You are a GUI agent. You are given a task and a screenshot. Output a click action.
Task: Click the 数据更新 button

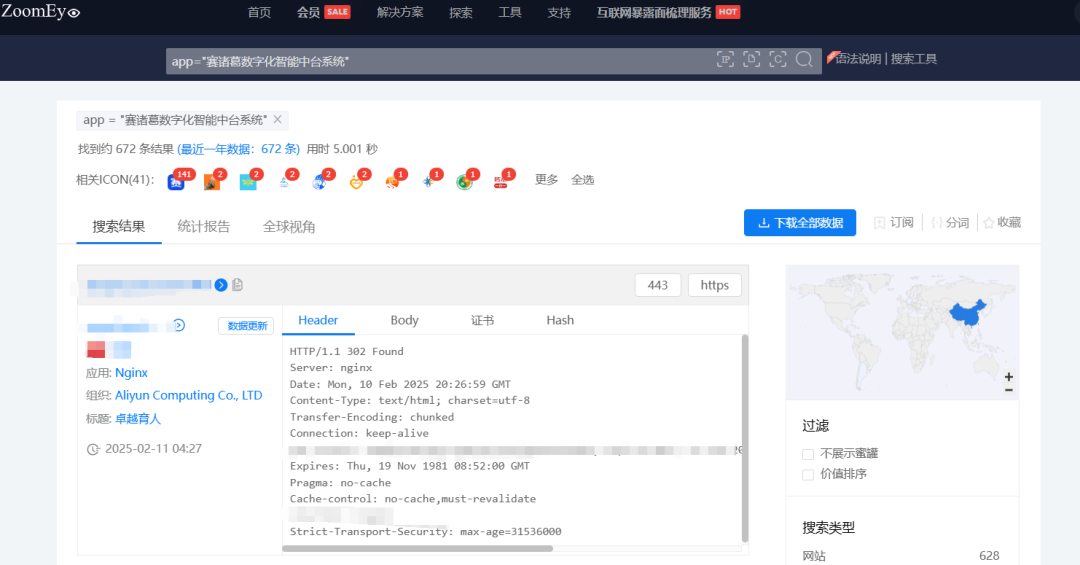tap(247, 326)
